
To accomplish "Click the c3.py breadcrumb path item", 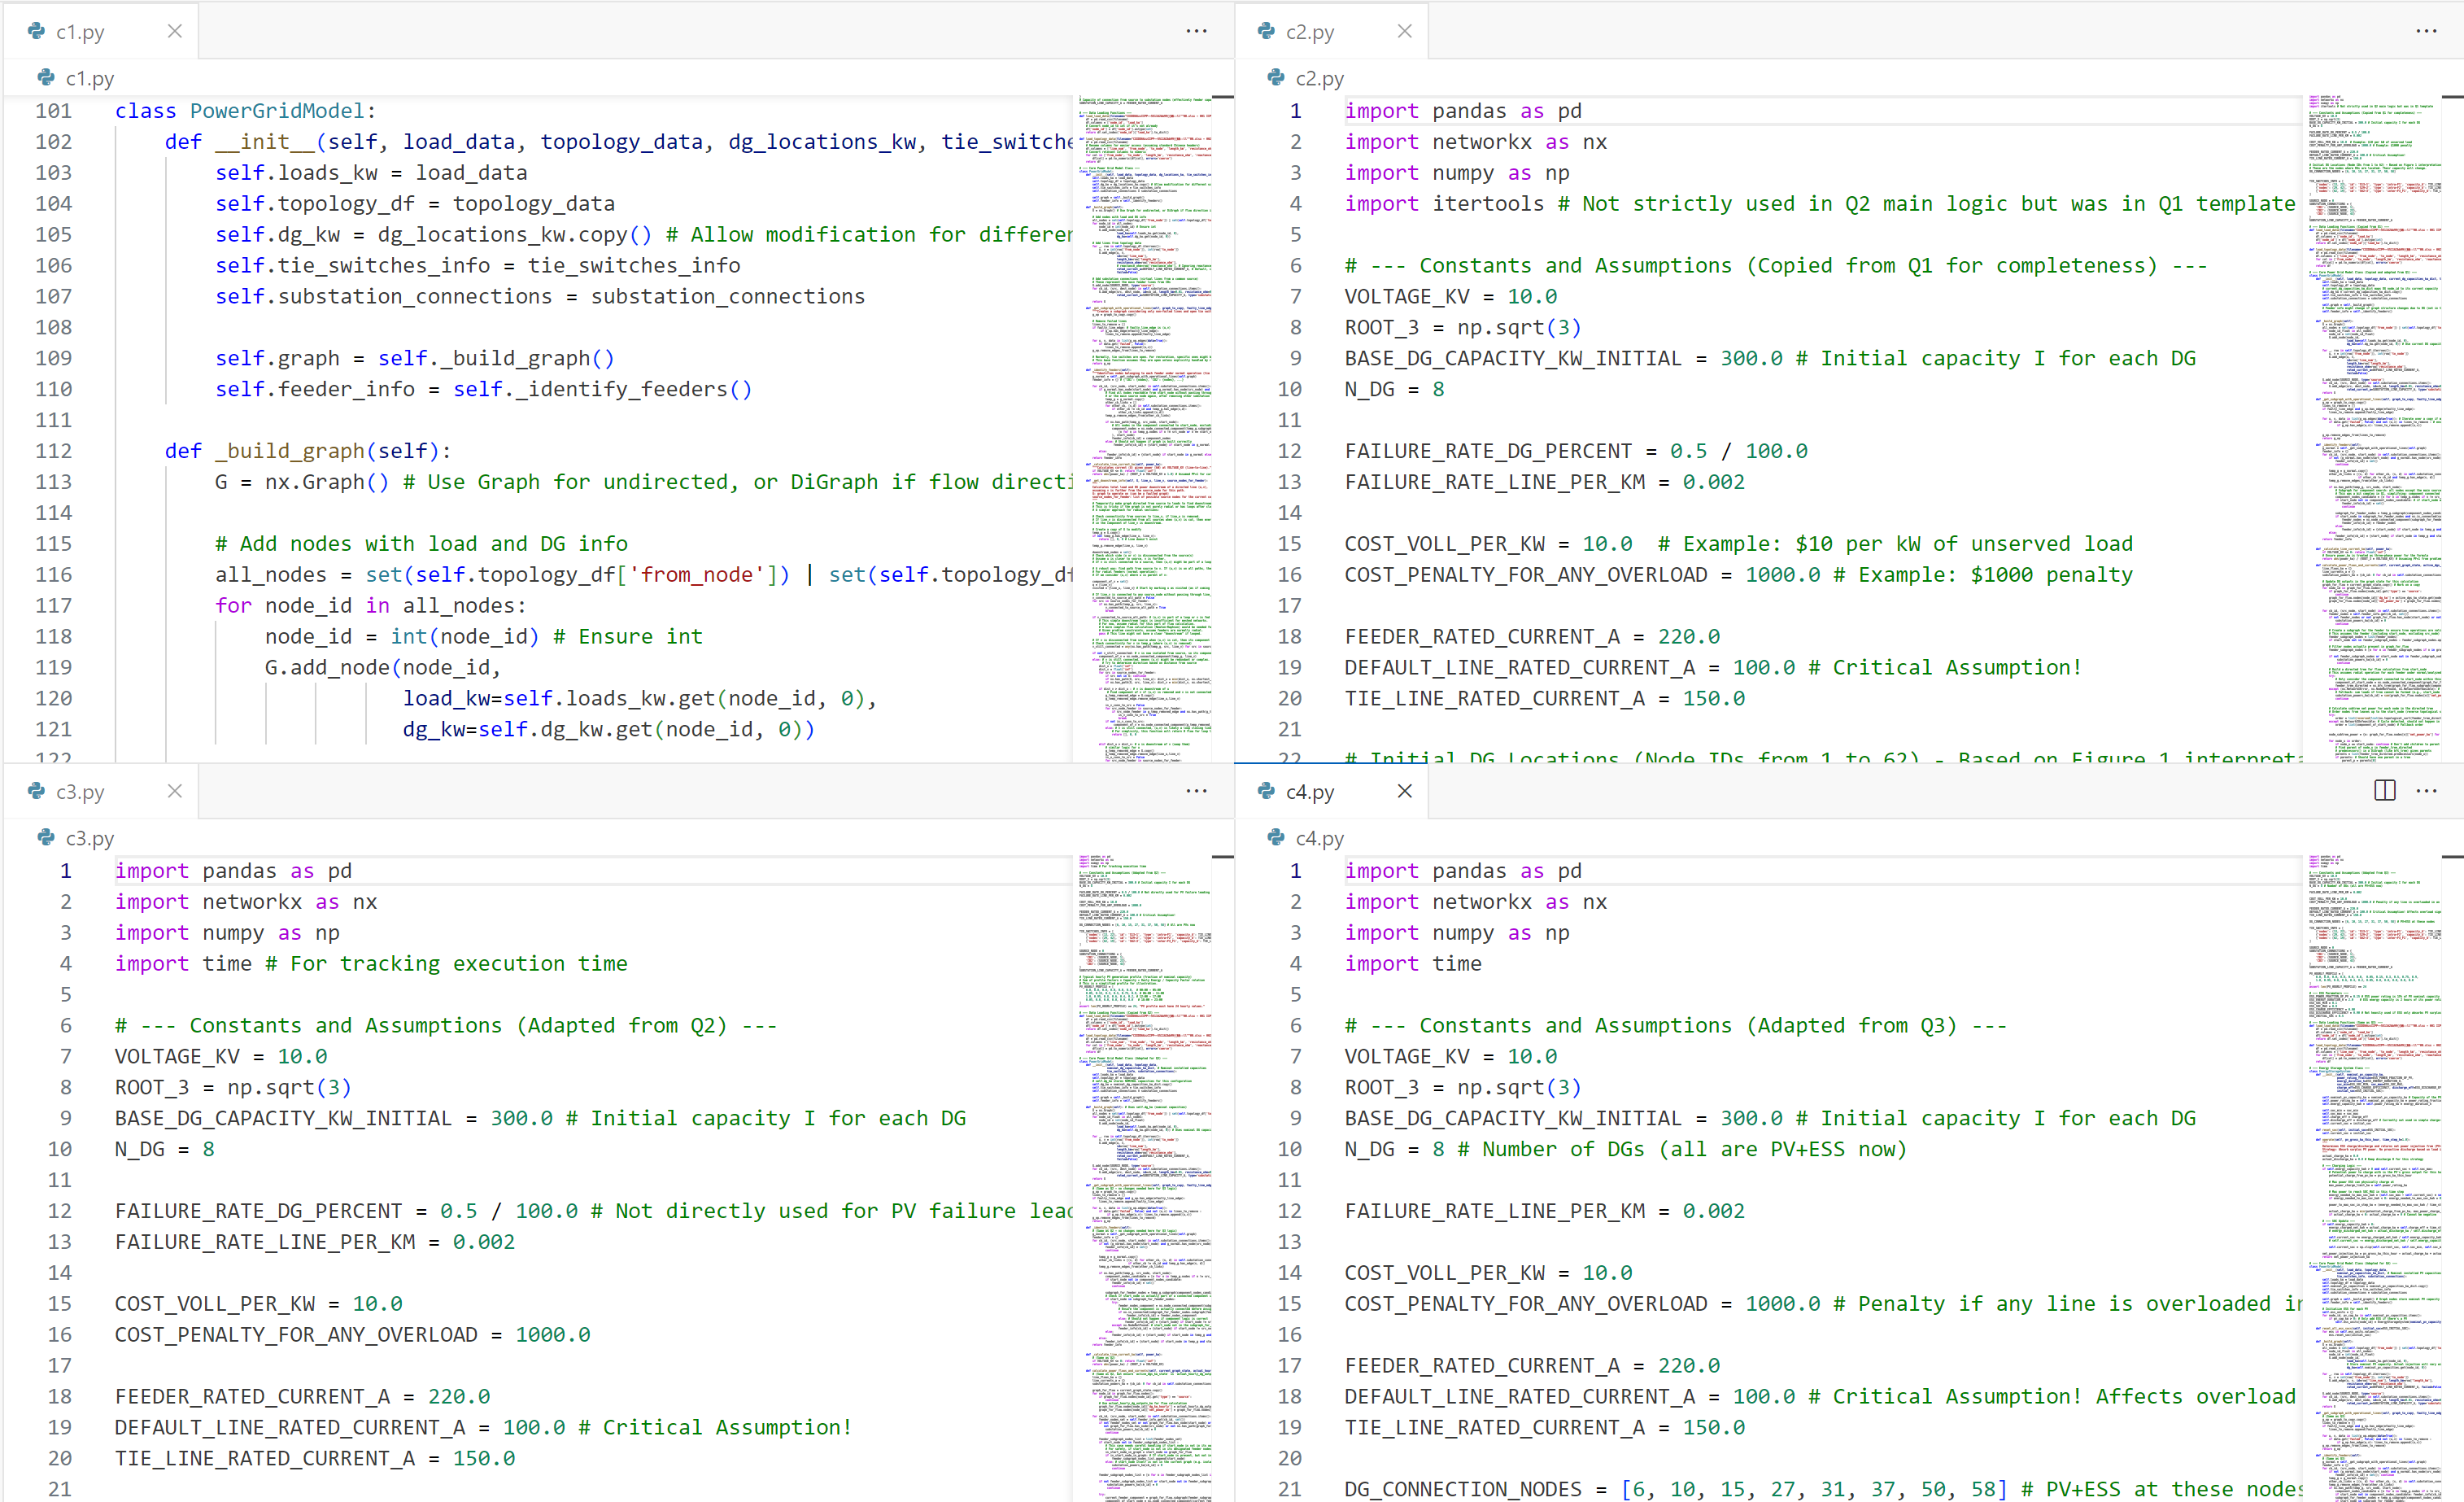I will [89, 838].
